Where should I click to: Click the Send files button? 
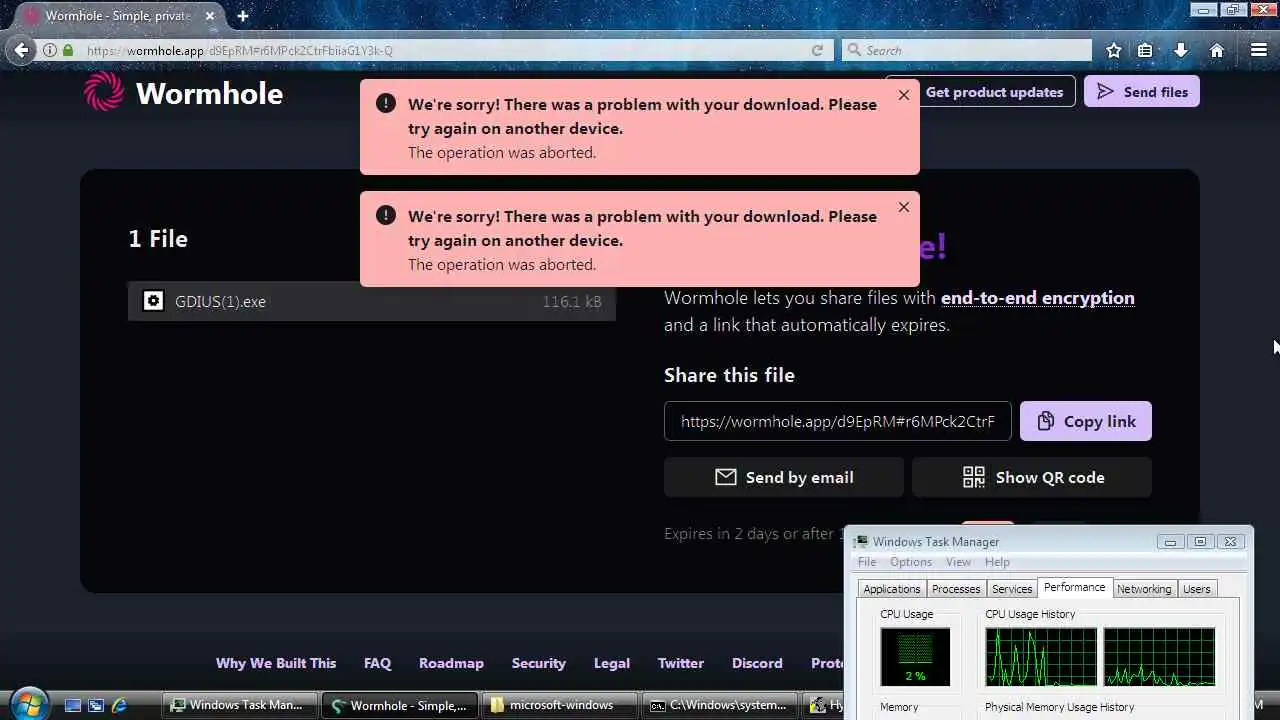(x=1142, y=92)
